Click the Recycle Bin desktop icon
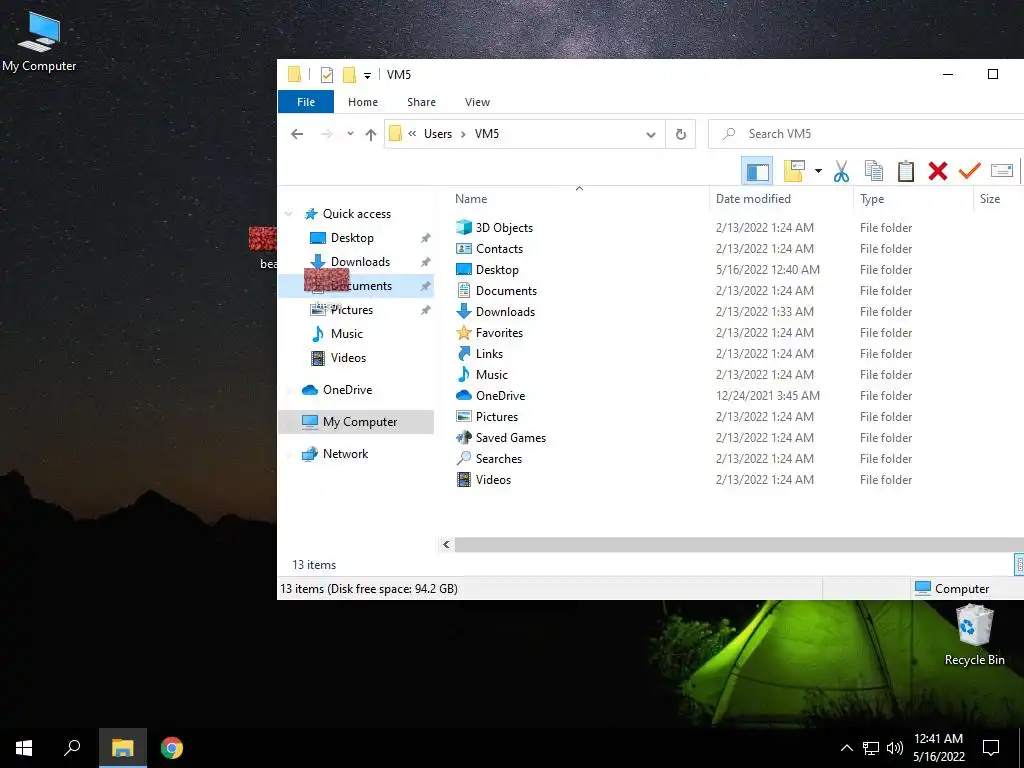This screenshot has width=1024, height=768. click(974, 635)
